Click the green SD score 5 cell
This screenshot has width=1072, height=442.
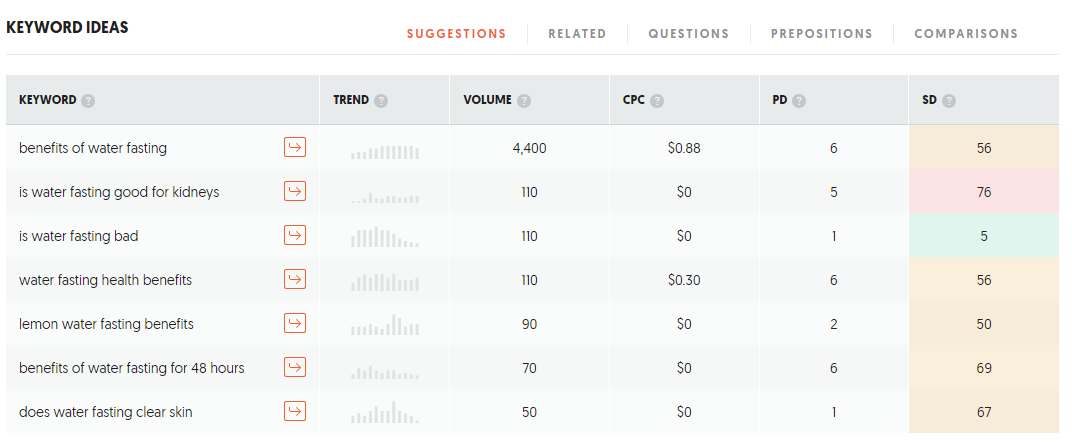[984, 236]
